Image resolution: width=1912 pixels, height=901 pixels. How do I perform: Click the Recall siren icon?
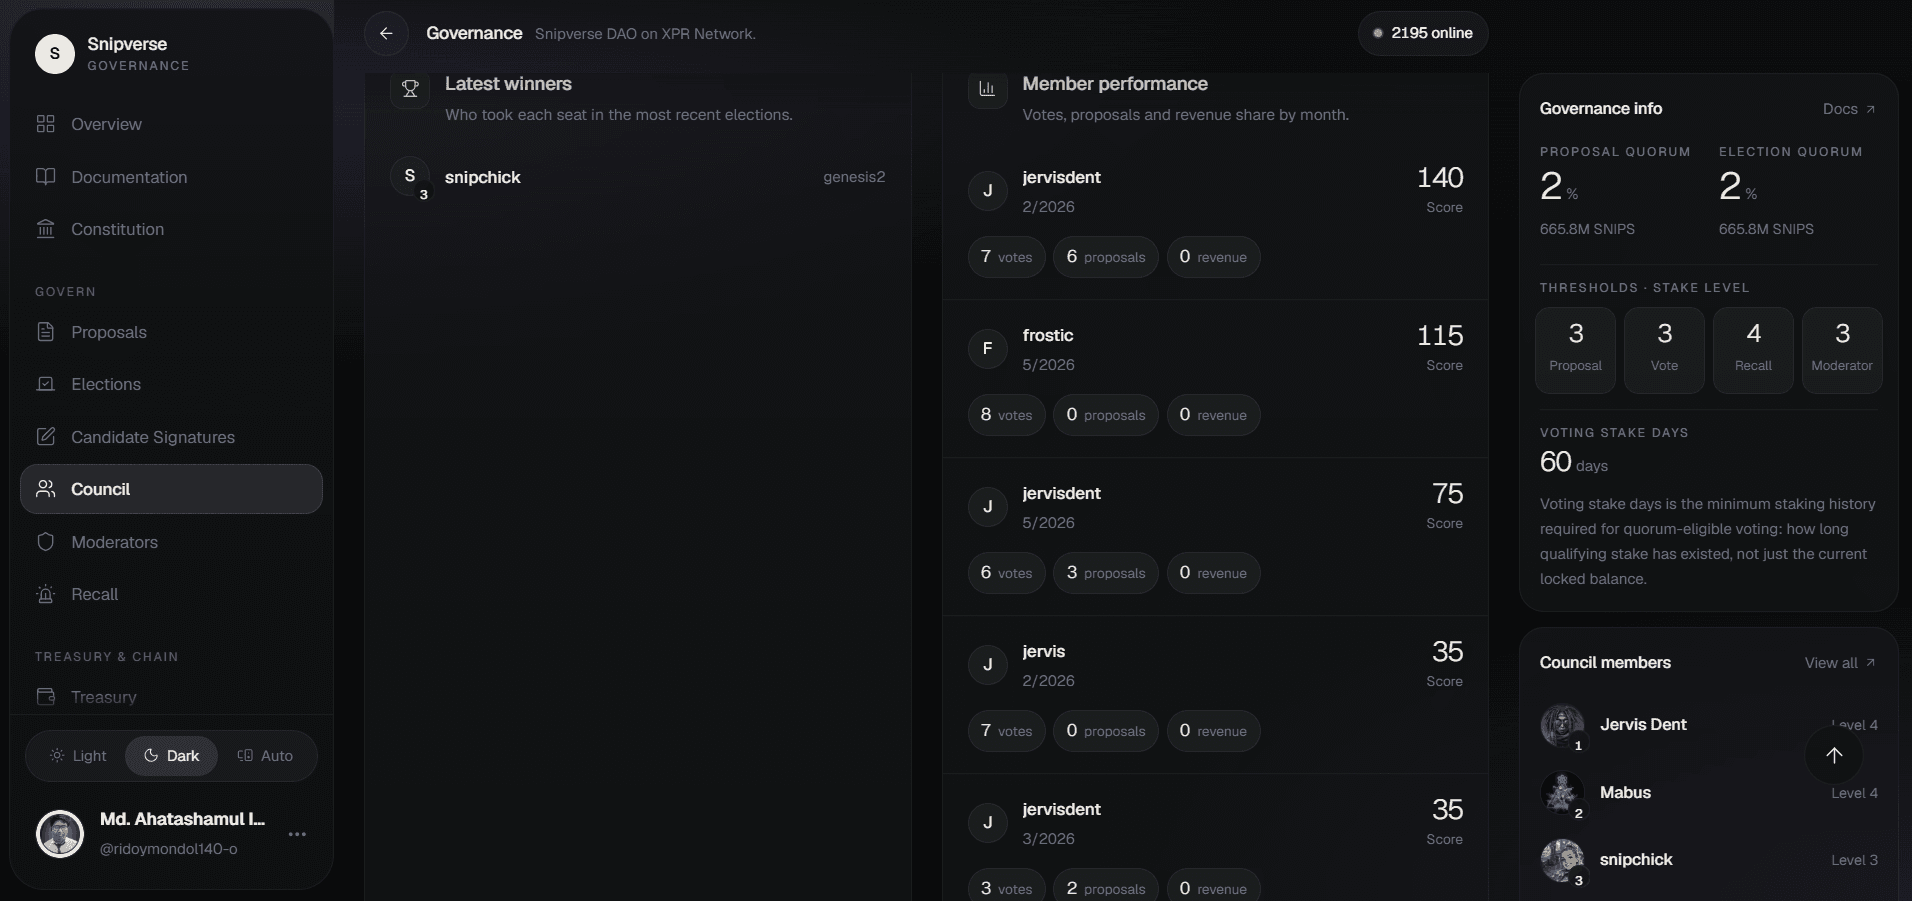coord(45,594)
